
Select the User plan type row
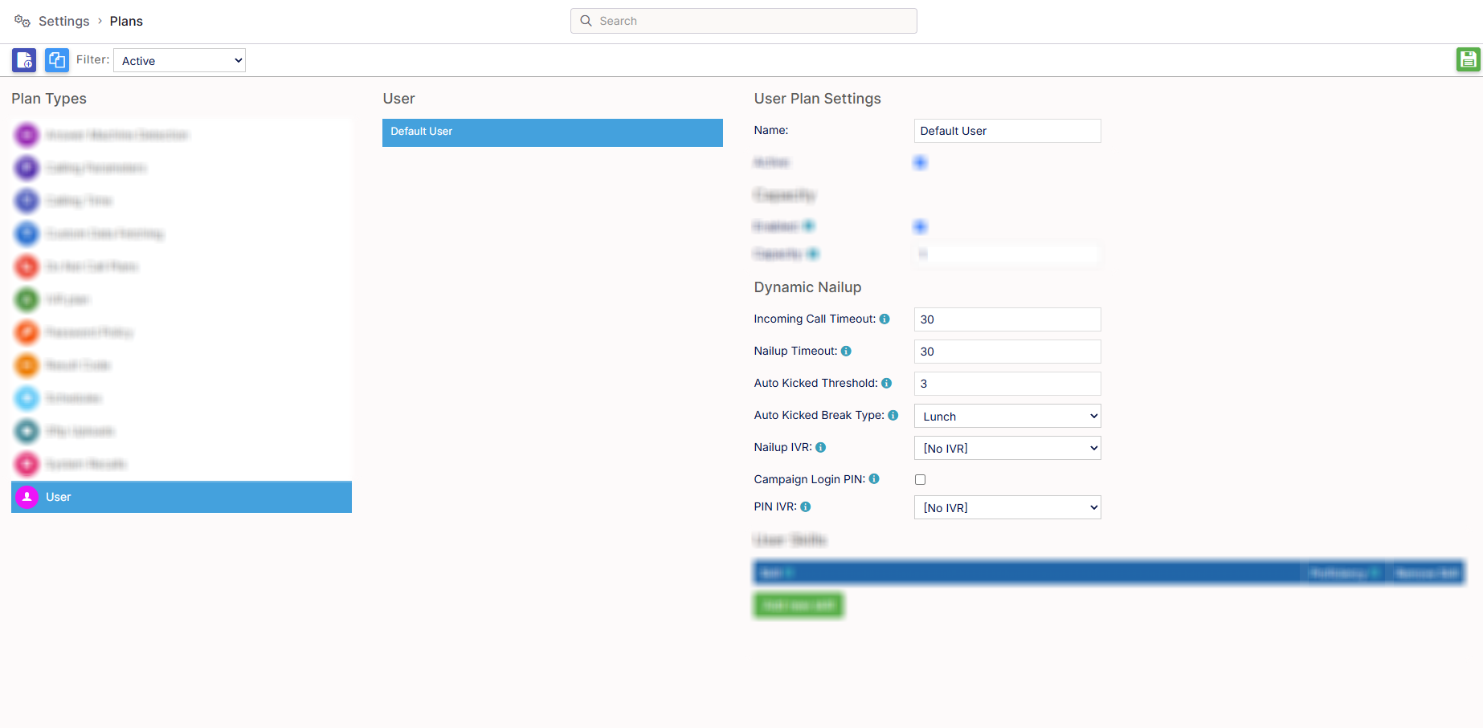[181, 497]
